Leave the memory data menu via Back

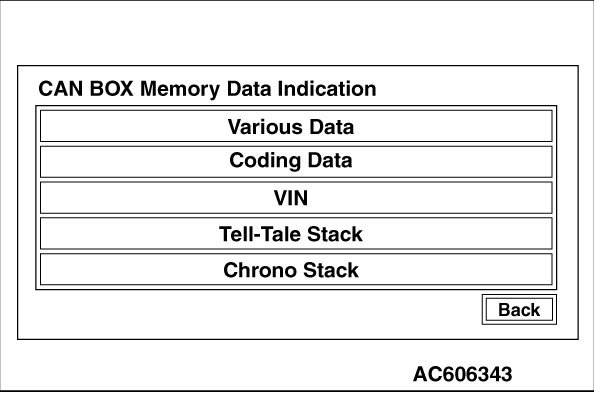(519, 310)
